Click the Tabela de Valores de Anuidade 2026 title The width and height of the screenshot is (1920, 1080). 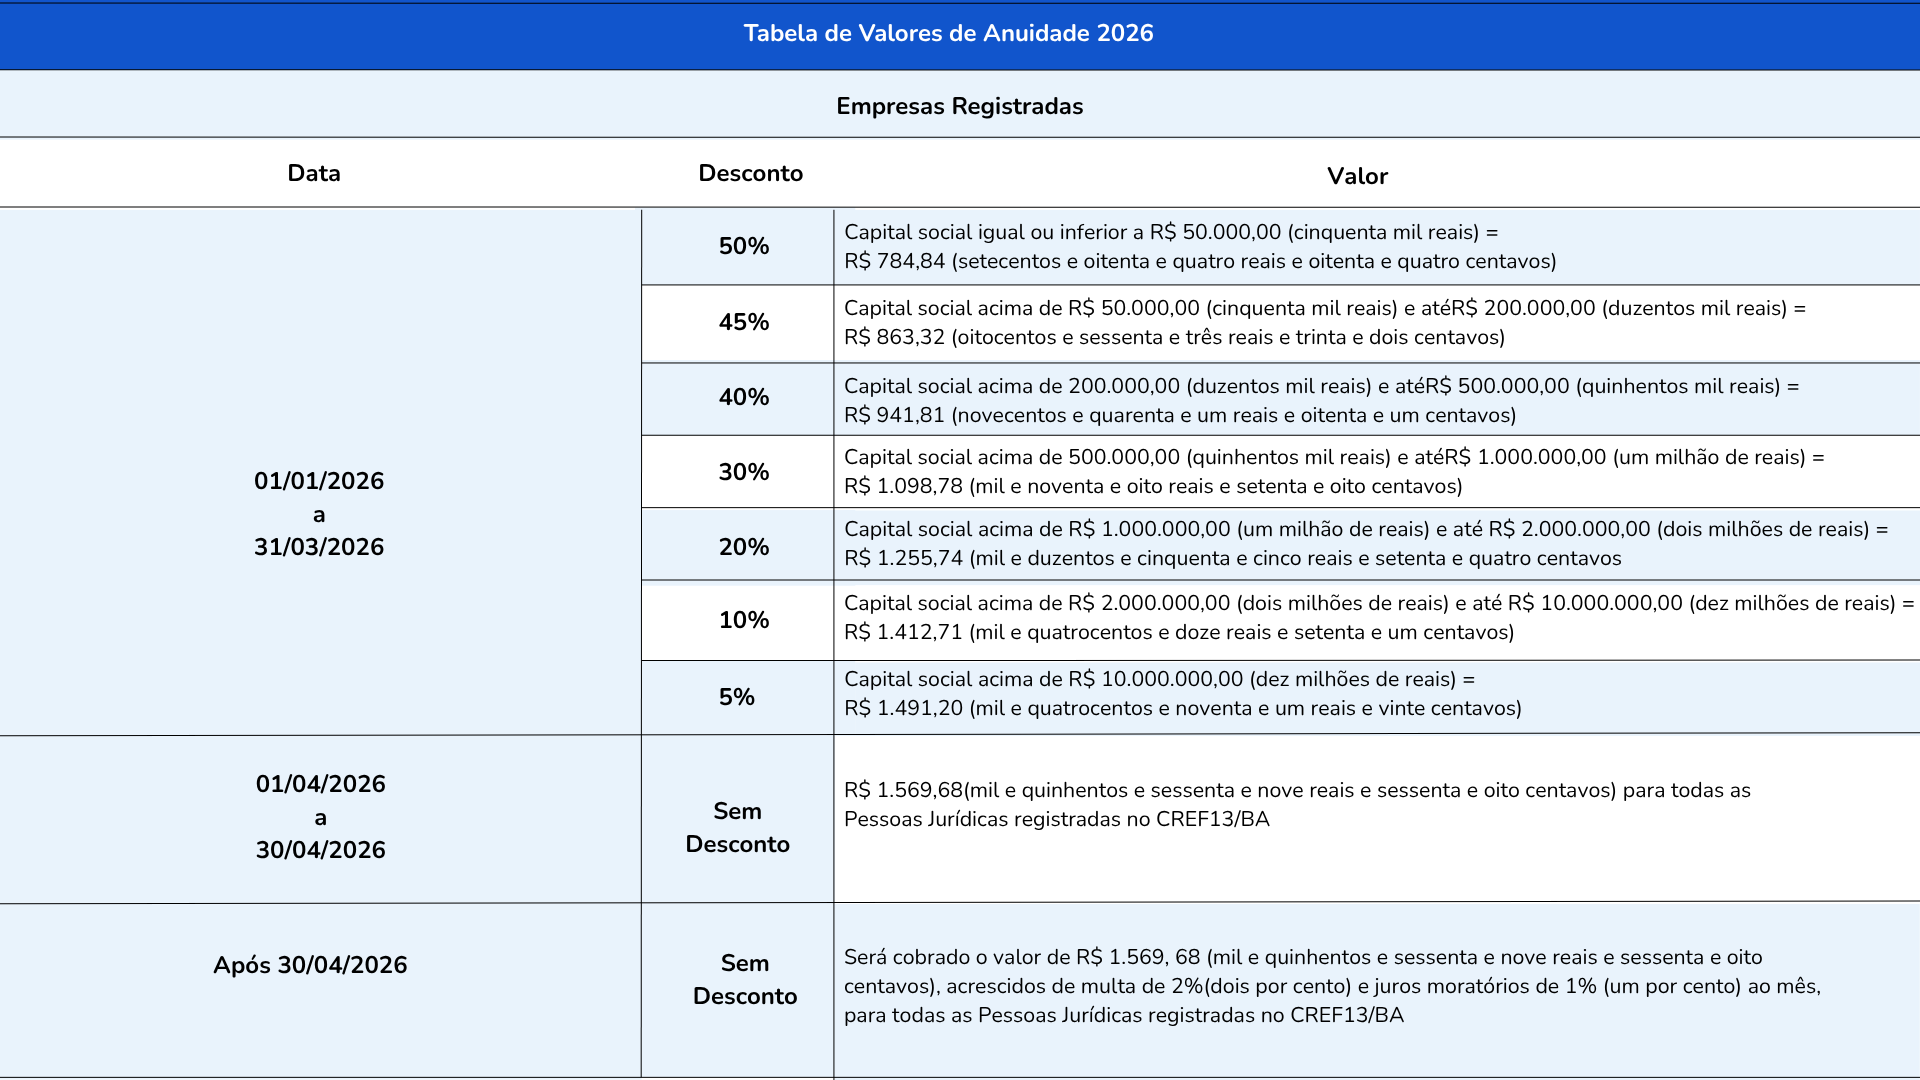[948, 33]
